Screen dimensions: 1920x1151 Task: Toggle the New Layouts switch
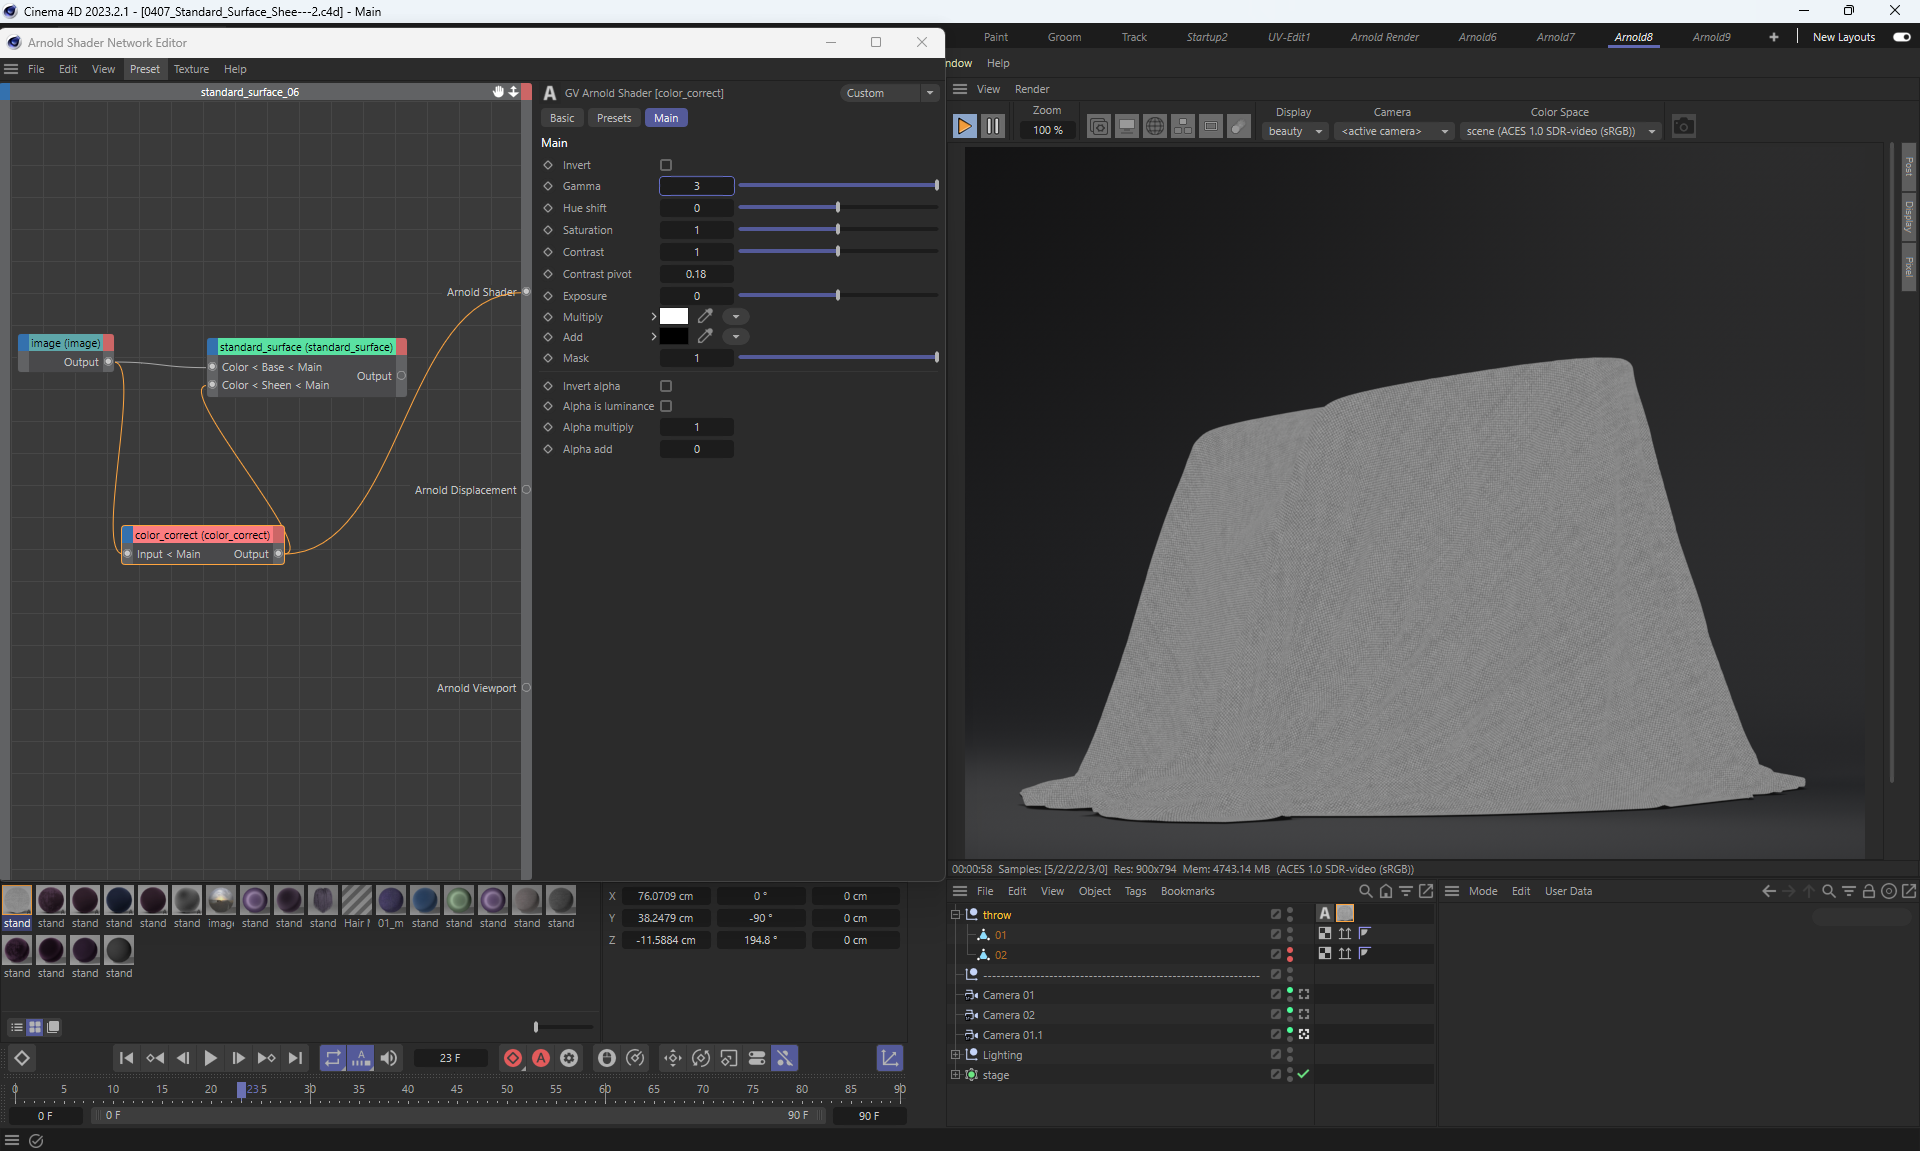(x=1901, y=37)
